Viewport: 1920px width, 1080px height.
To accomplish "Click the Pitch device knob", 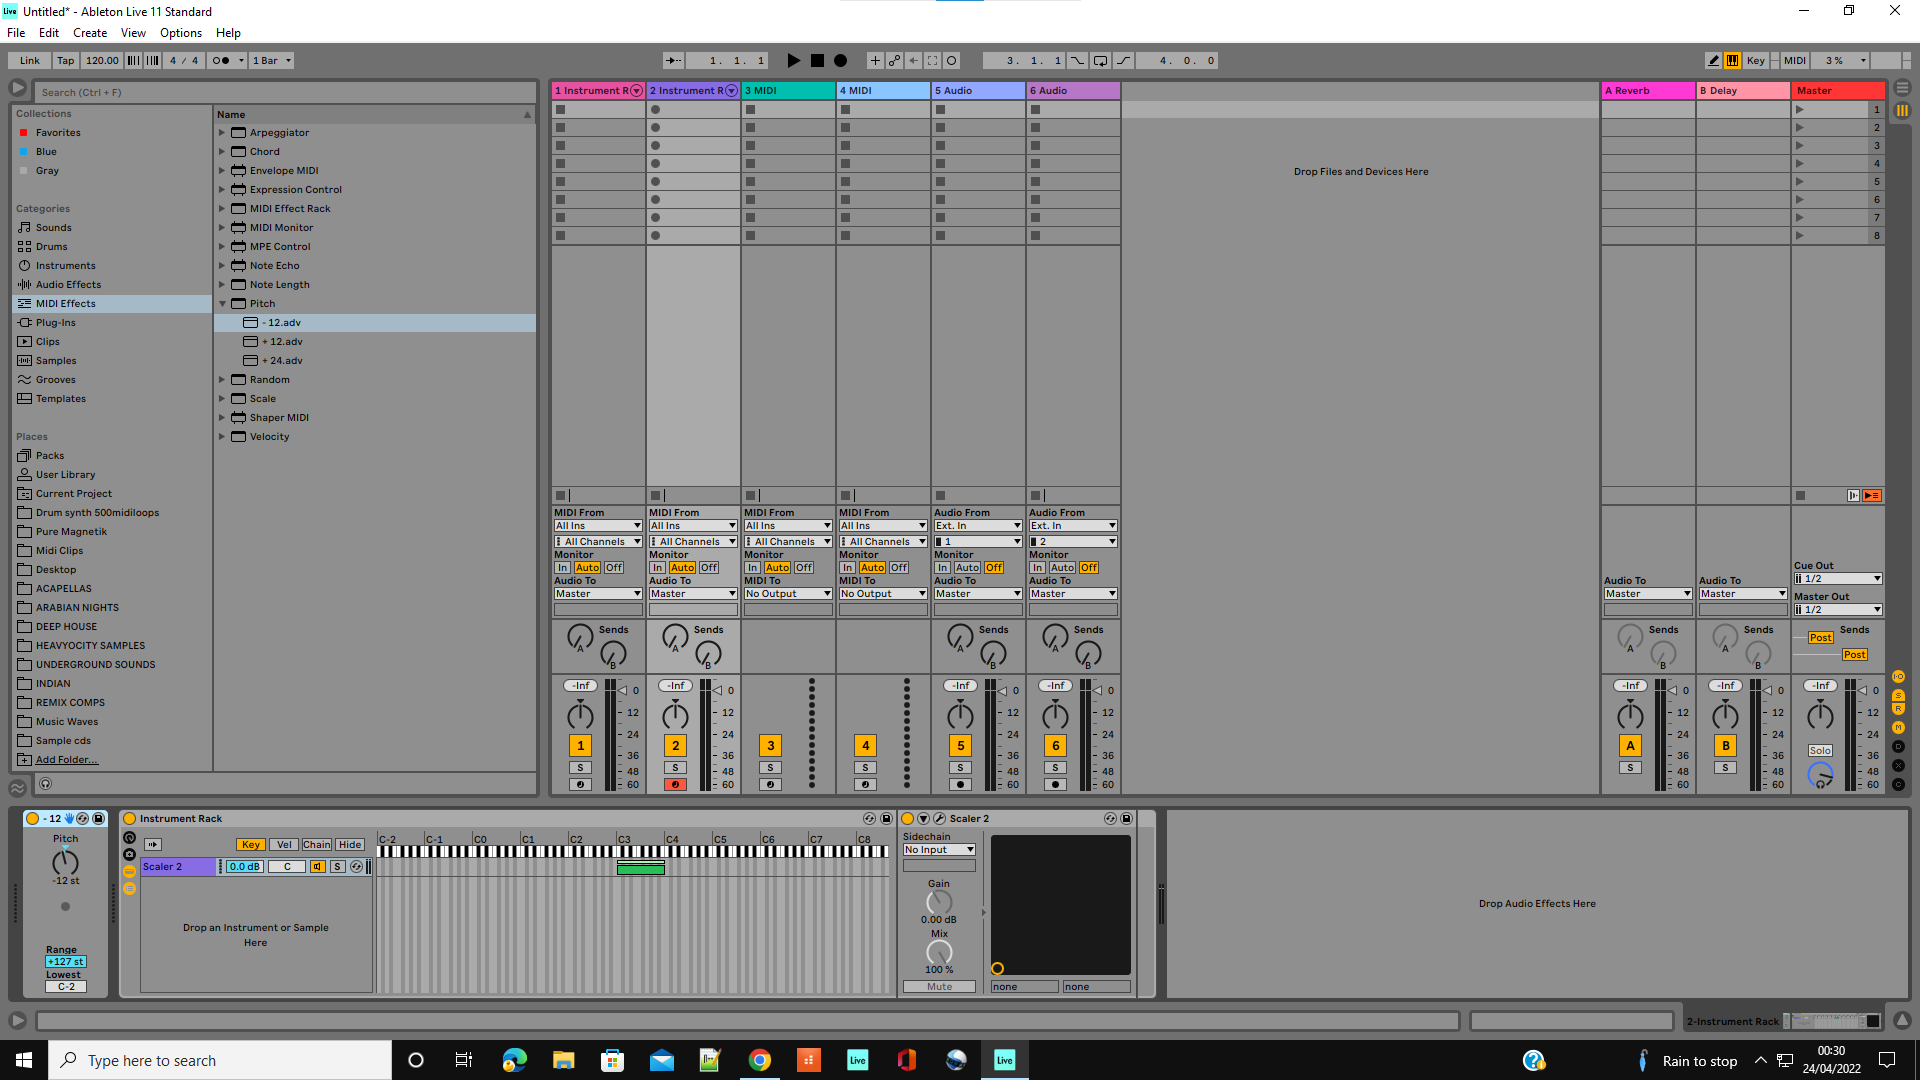I will pos(65,862).
